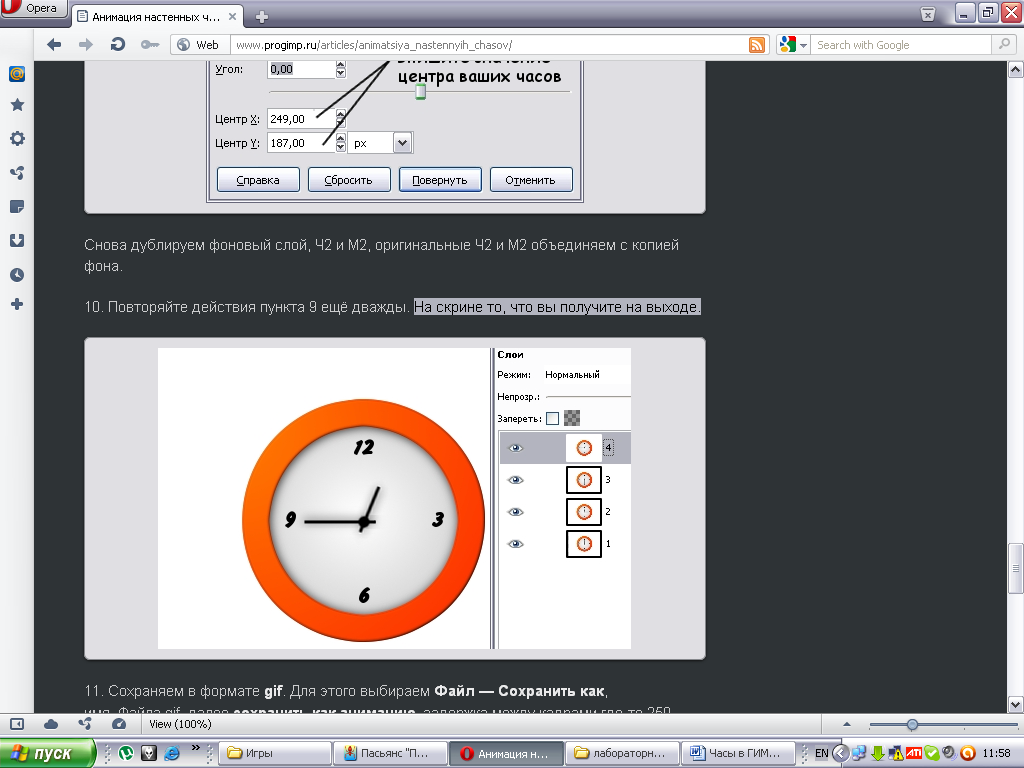Select layer 4 clock thumbnail
The height and width of the screenshot is (768, 1024).
[584, 448]
